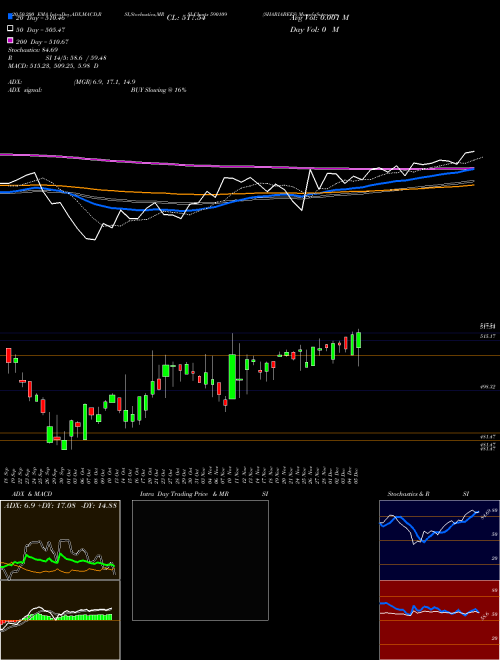
Task: Click the blue 20 Day legend swatch
Action: click(11, 17)
